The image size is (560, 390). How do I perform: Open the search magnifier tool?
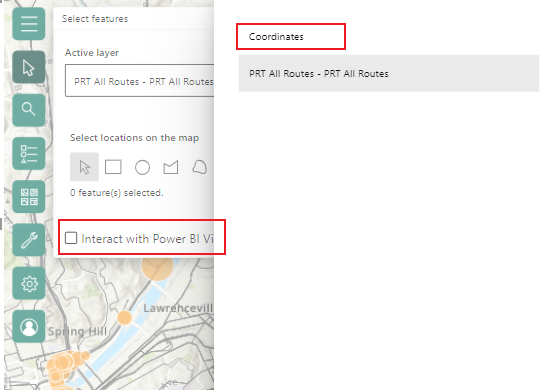pyautogui.click(x=29, y=110)
